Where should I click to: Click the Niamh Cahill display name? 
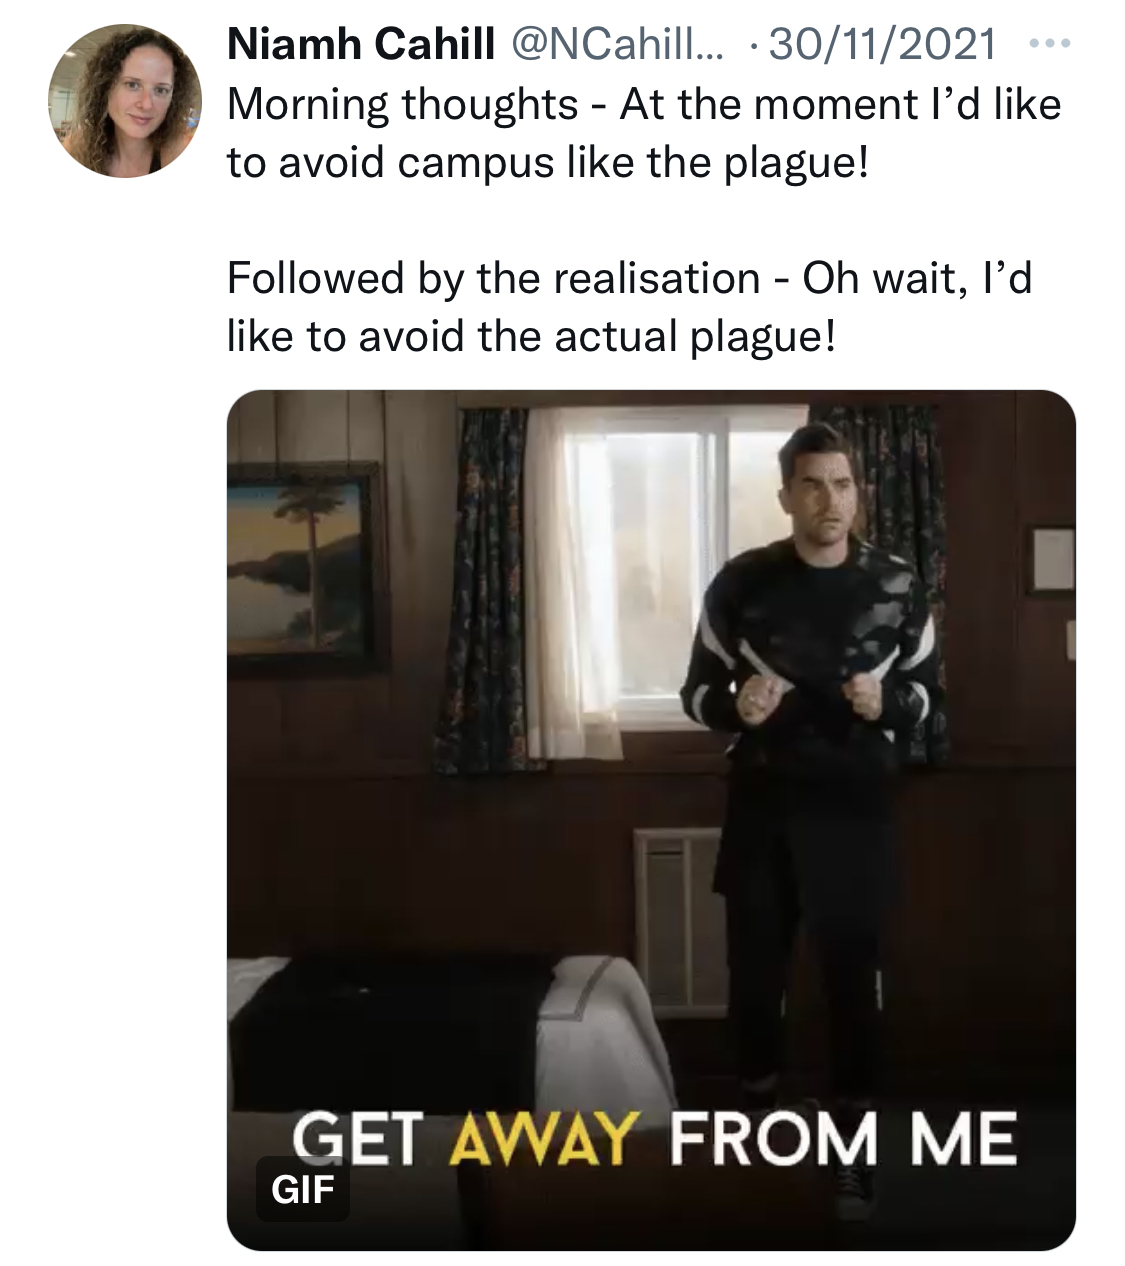pos(361,44)
